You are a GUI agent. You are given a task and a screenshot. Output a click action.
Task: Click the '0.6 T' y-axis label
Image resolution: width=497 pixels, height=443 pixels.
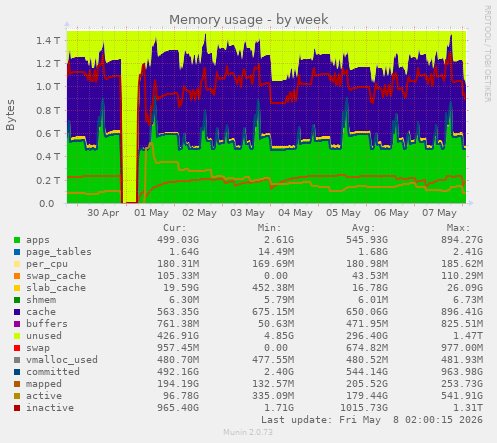(48, 134)
